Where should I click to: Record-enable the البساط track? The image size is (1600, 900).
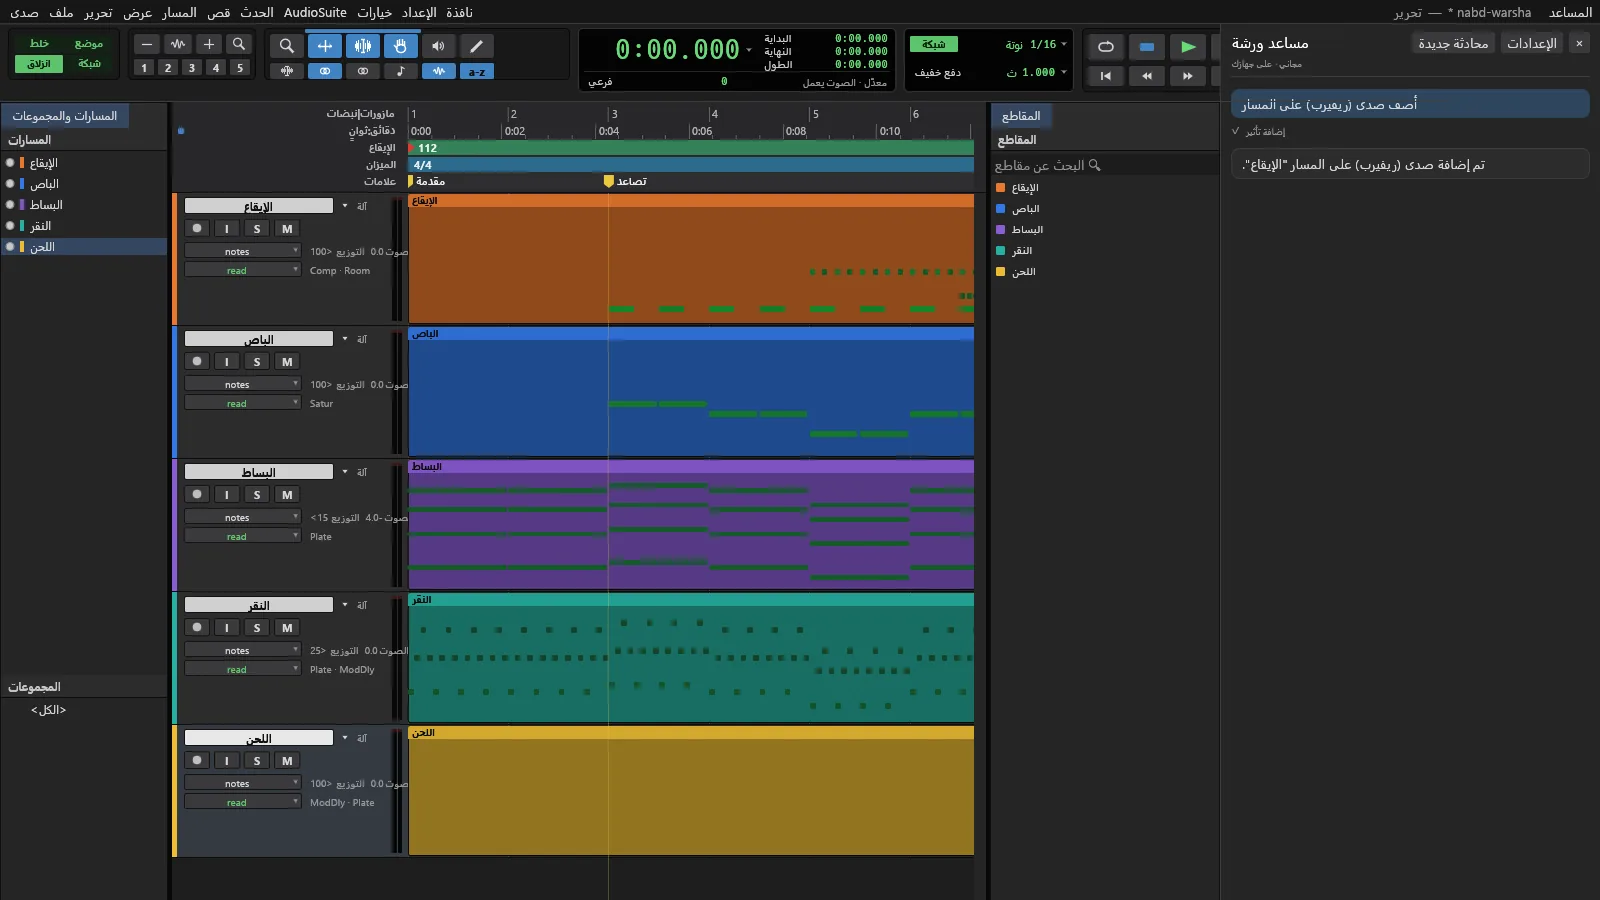point(197,495)
